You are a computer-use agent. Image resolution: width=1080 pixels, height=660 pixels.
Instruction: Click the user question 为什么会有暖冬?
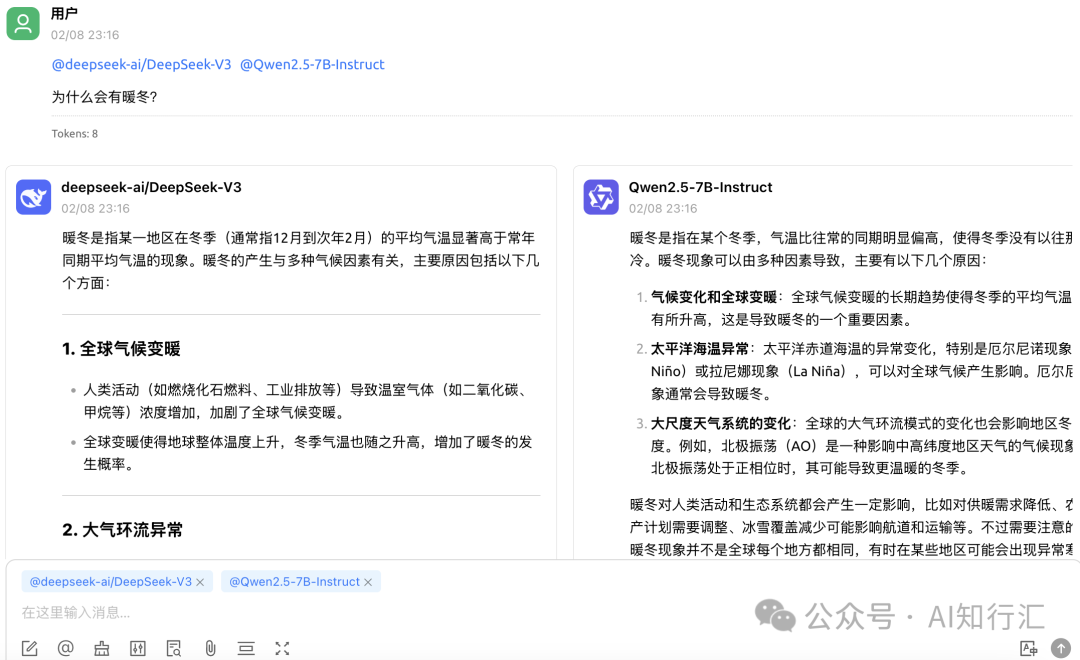tap(105, 97)
